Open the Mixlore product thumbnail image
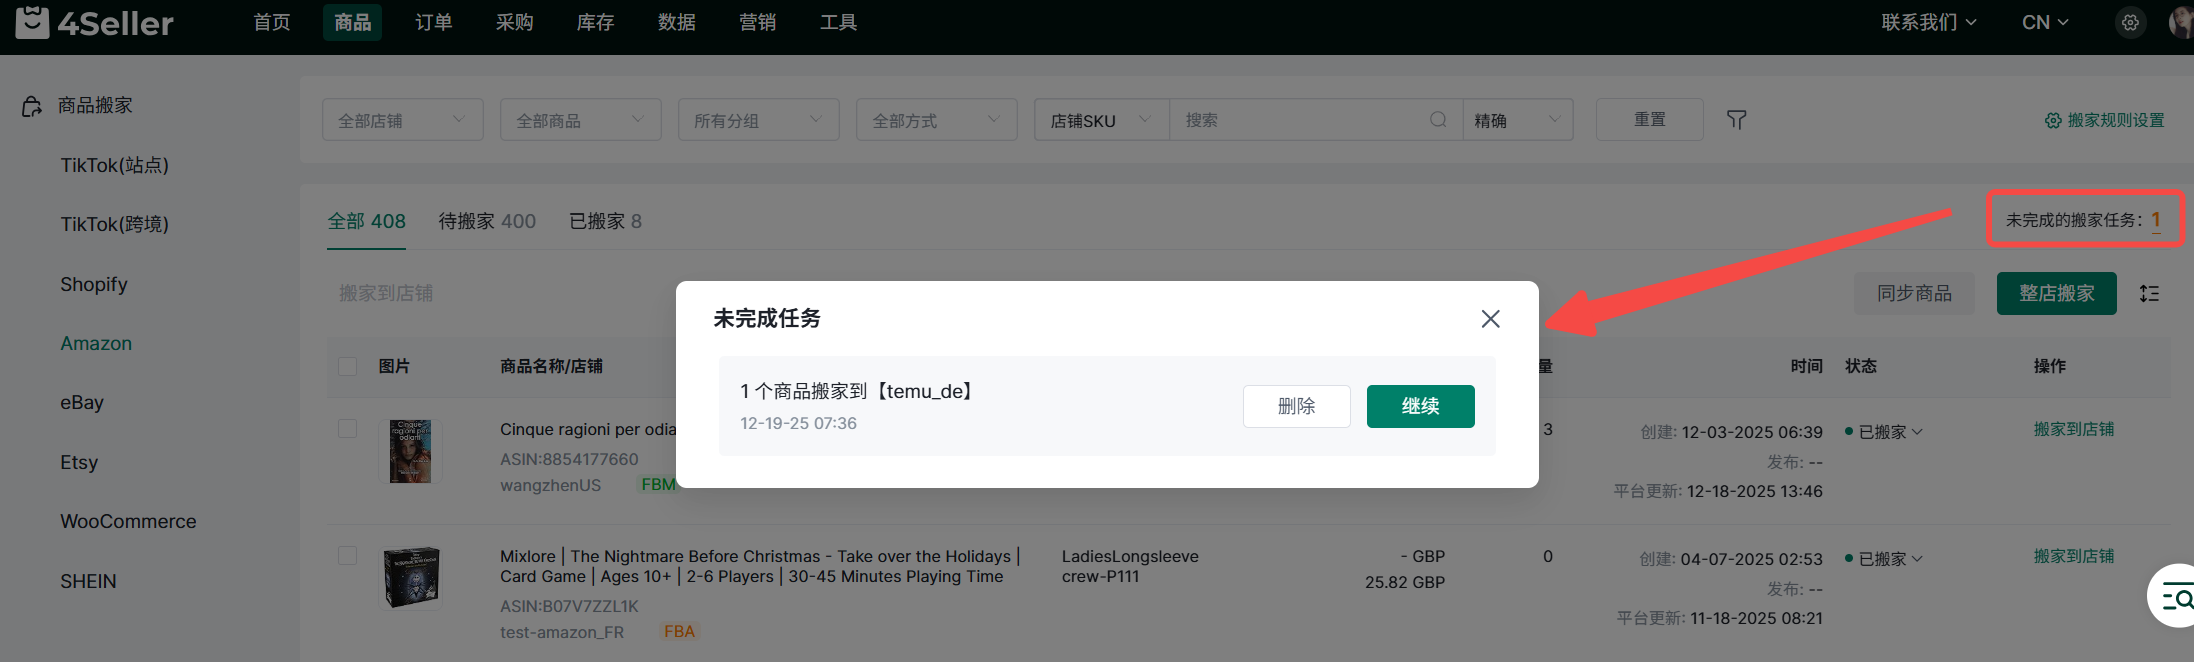The width and height of the screenshot is (2194, 662). 412,578
